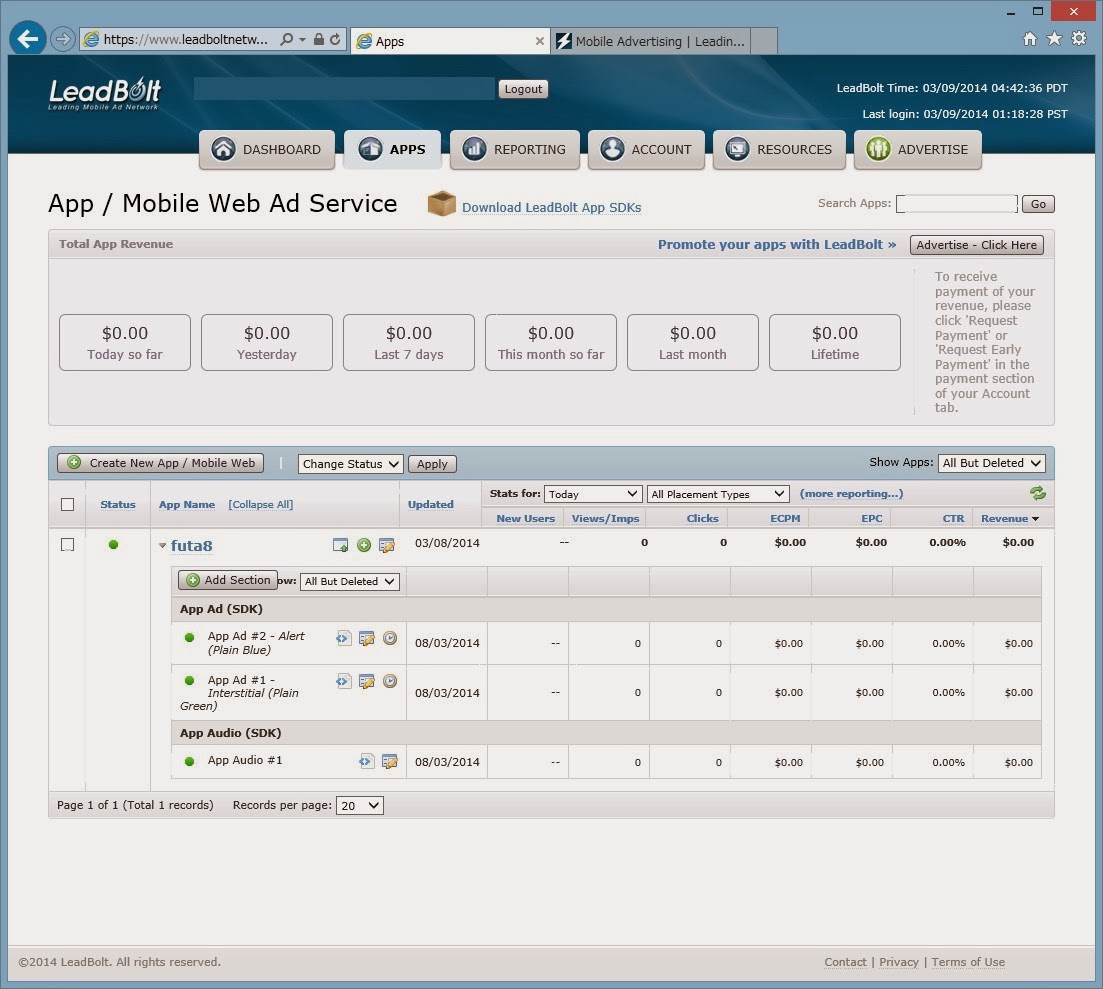Screen dimensions: 1103x989
Task: Click the SDK package box icon
Action: coord(442,204)
